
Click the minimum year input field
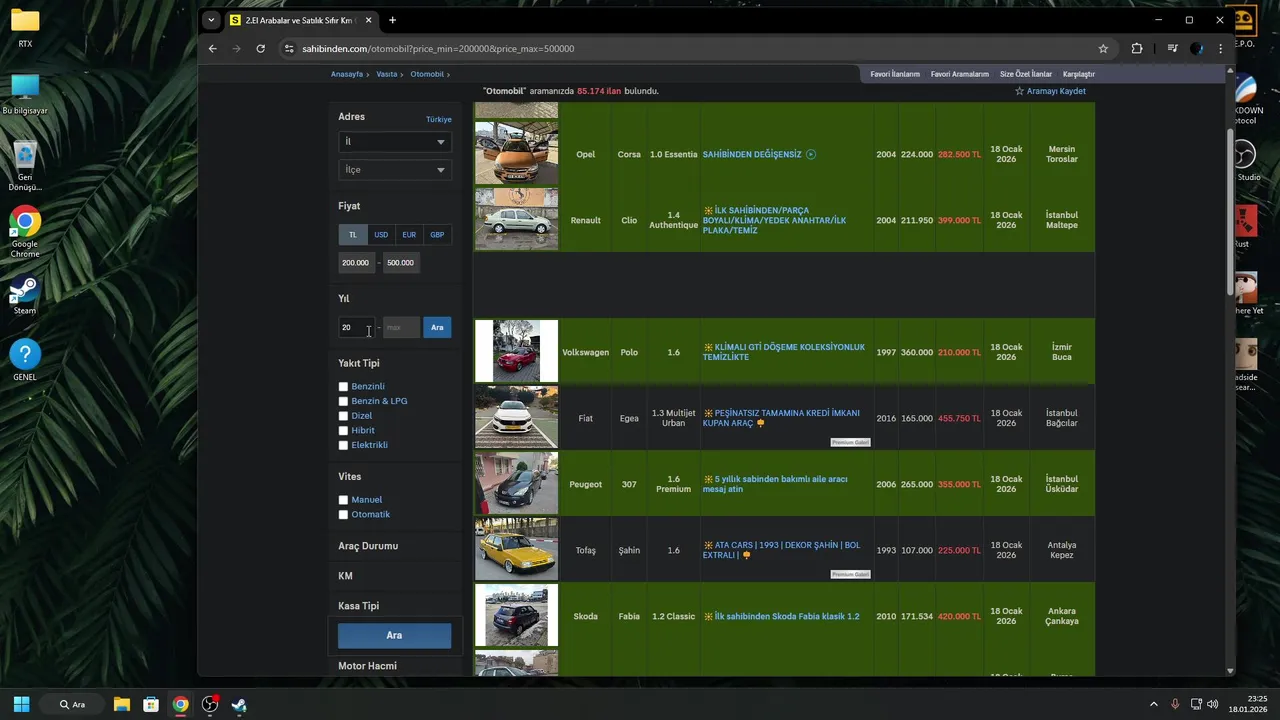tap(357, 327)
